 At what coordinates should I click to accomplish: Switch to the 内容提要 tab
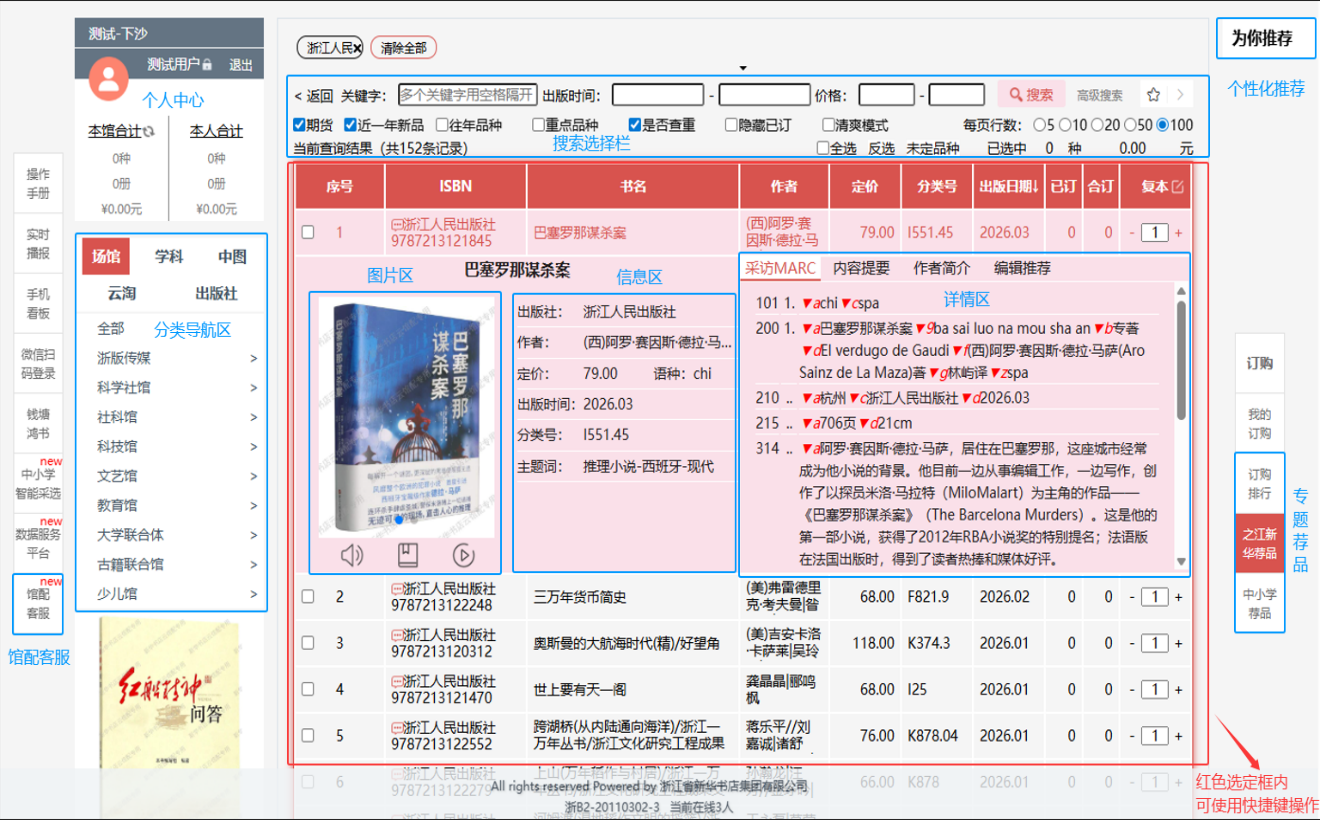click(x=861, y=268)
